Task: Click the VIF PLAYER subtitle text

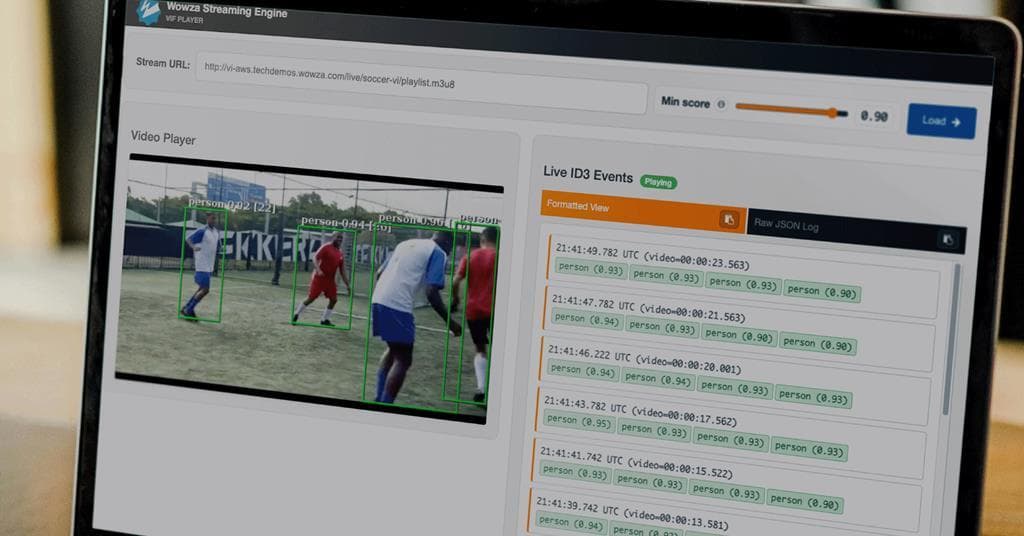Action: tap(184, 20)
